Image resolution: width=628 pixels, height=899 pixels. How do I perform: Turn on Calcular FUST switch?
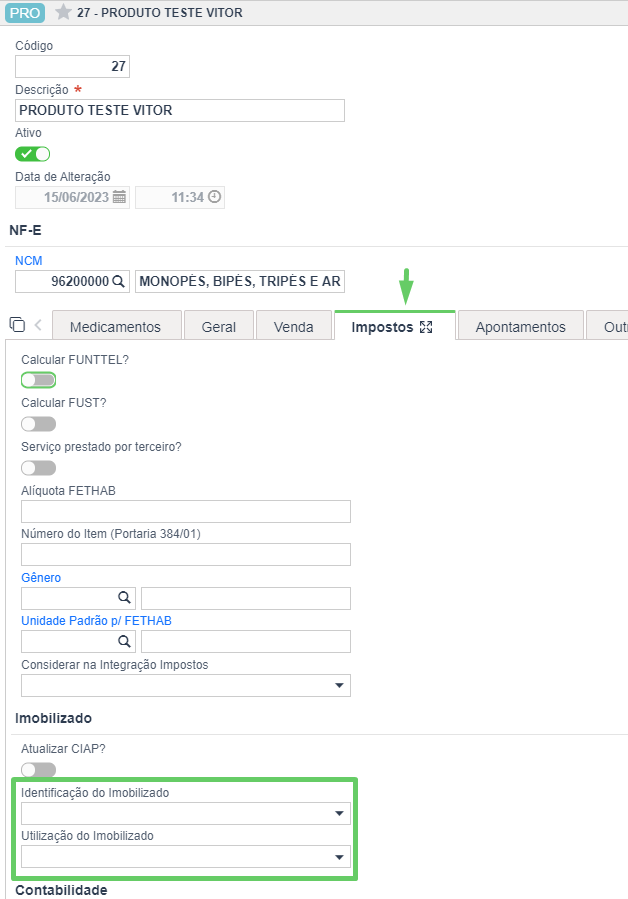[38, 424]
